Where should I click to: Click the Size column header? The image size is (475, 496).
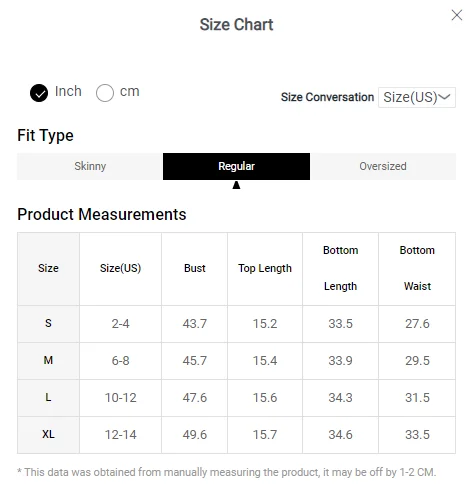pyautogui.click(x=48, y=268)
